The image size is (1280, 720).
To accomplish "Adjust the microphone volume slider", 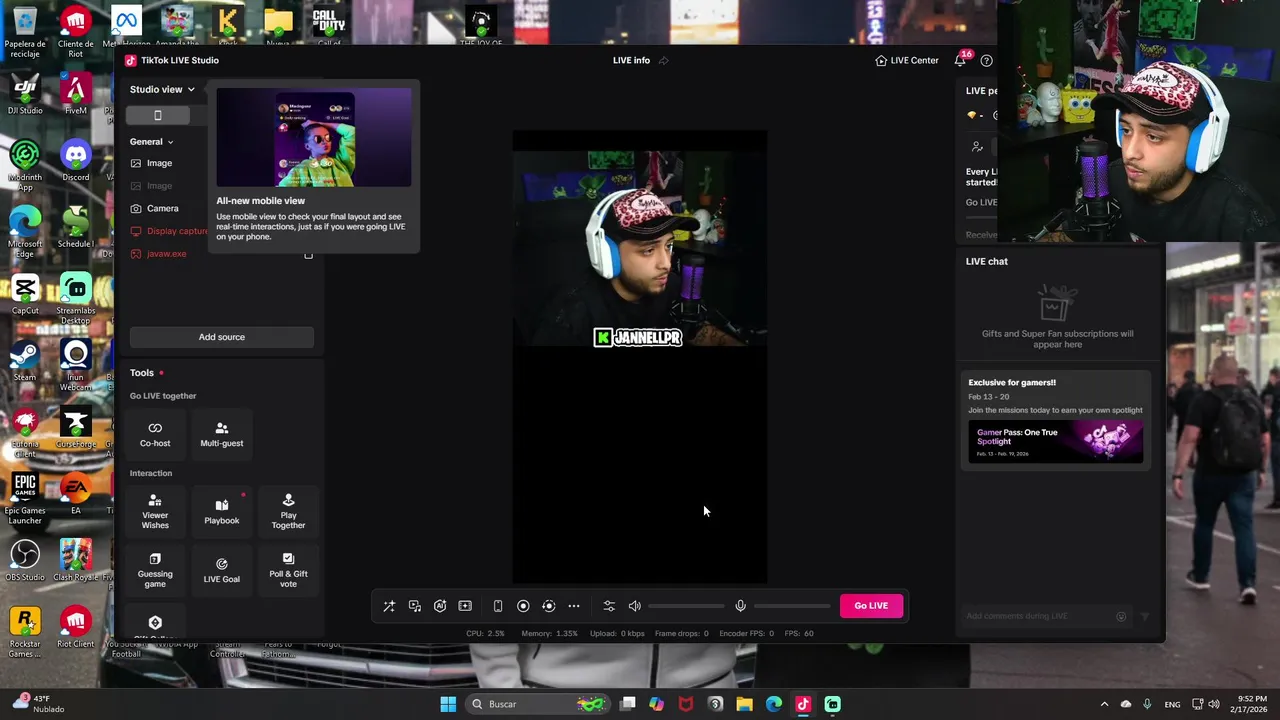I will pyautogui.click(x=792, y=606).
